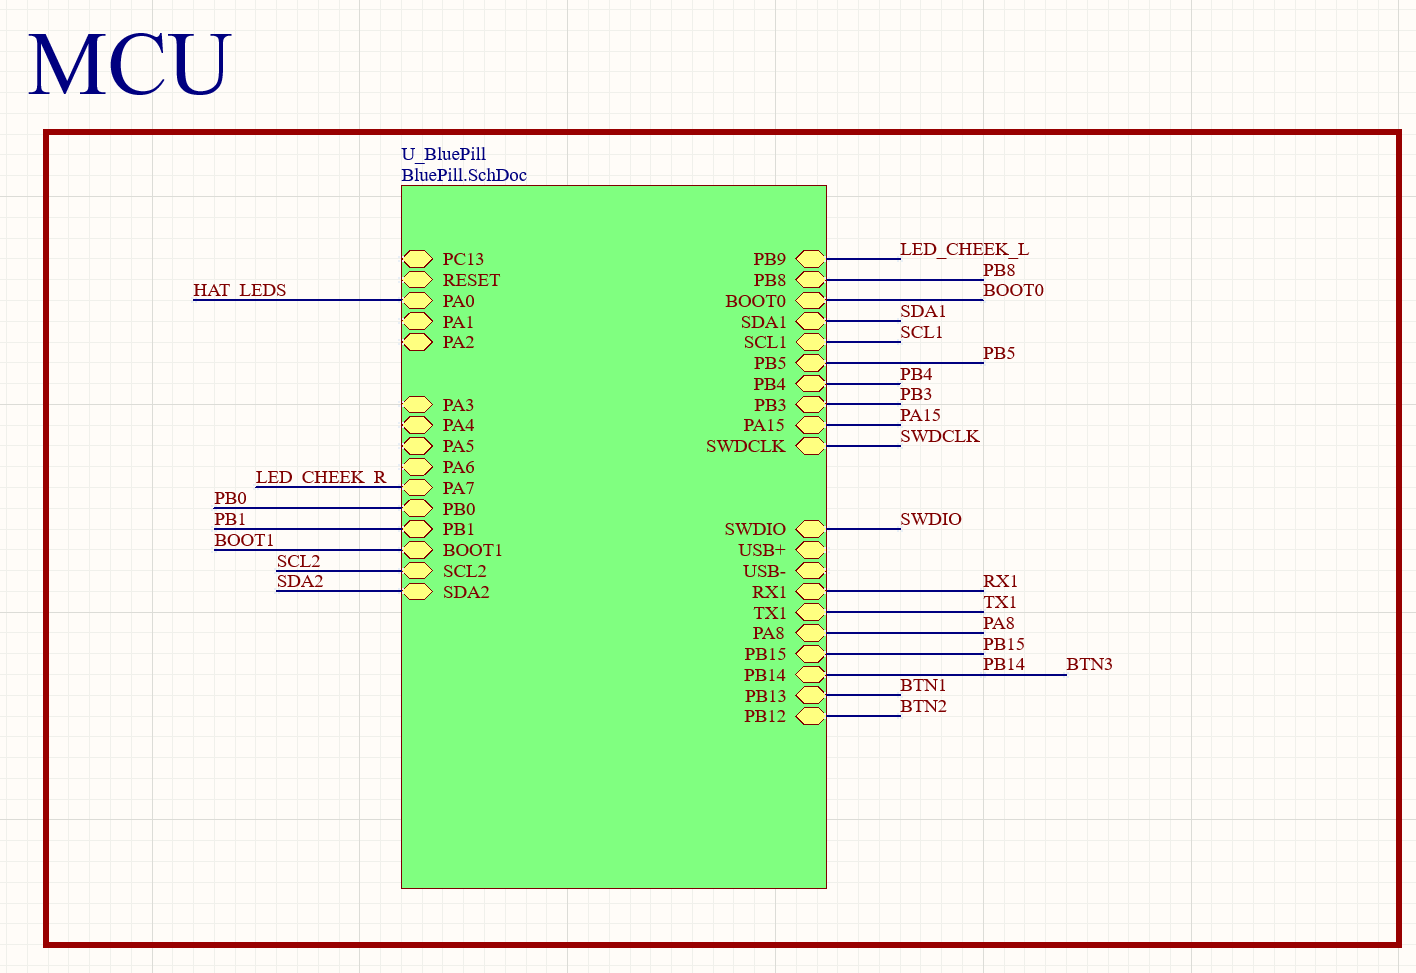The height and width of the screenshot is (973, 1416).
Task: Select the BTN3 net label
Action: (x=1088, y=664)
